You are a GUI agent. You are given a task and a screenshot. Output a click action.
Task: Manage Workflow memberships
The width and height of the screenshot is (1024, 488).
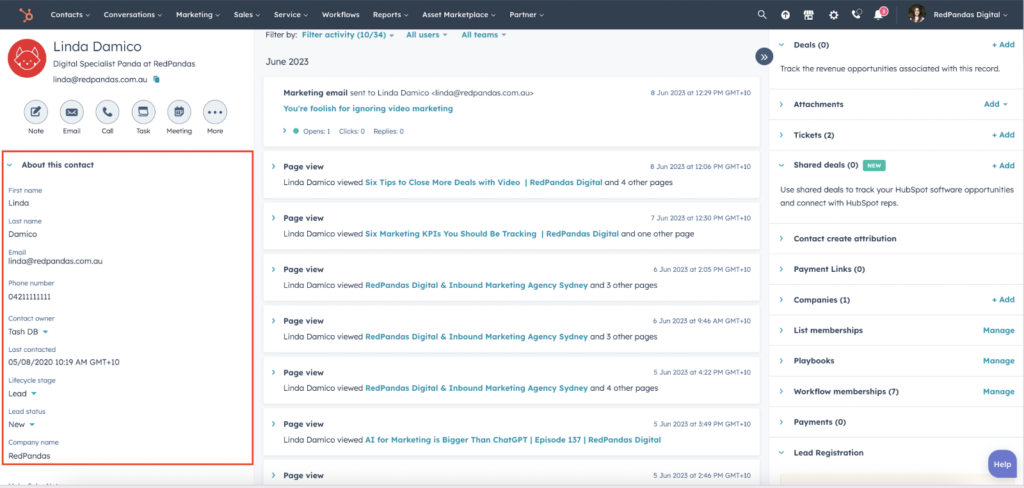click(999, 391)
